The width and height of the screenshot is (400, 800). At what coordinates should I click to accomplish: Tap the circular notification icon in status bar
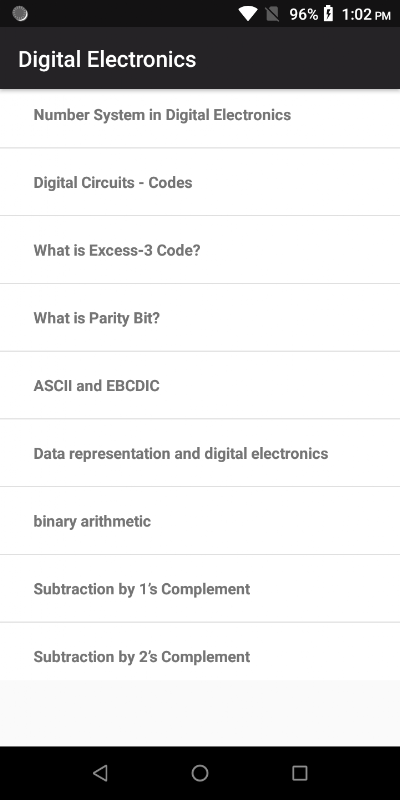(19, 14)
